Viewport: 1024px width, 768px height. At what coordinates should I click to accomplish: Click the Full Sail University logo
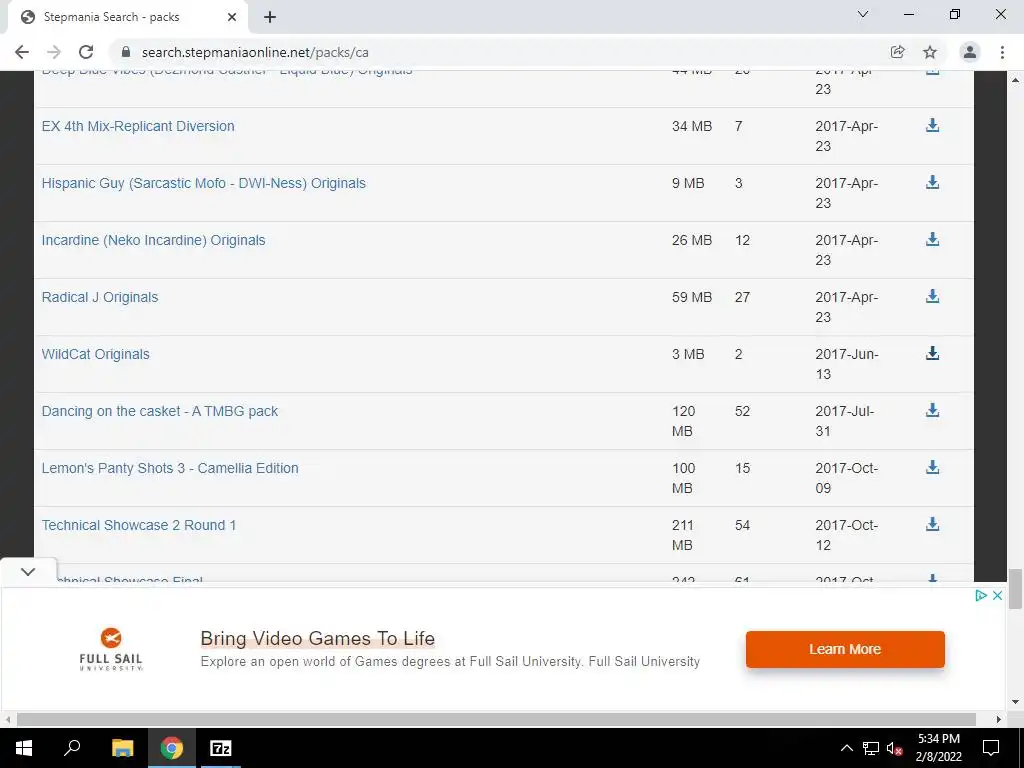111,649
